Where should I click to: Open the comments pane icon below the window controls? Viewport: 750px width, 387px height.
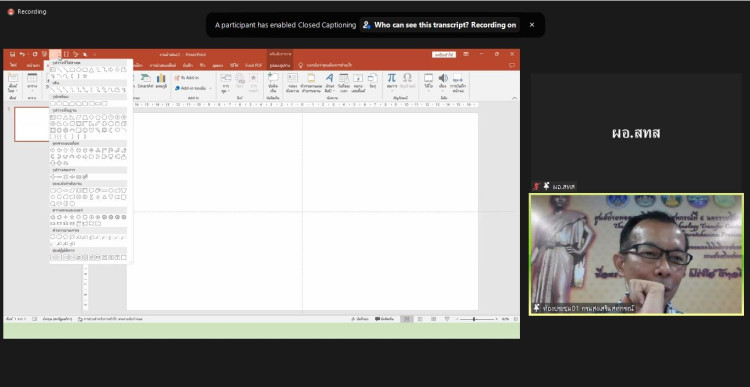pyautogui.click(x=512, y=65)
